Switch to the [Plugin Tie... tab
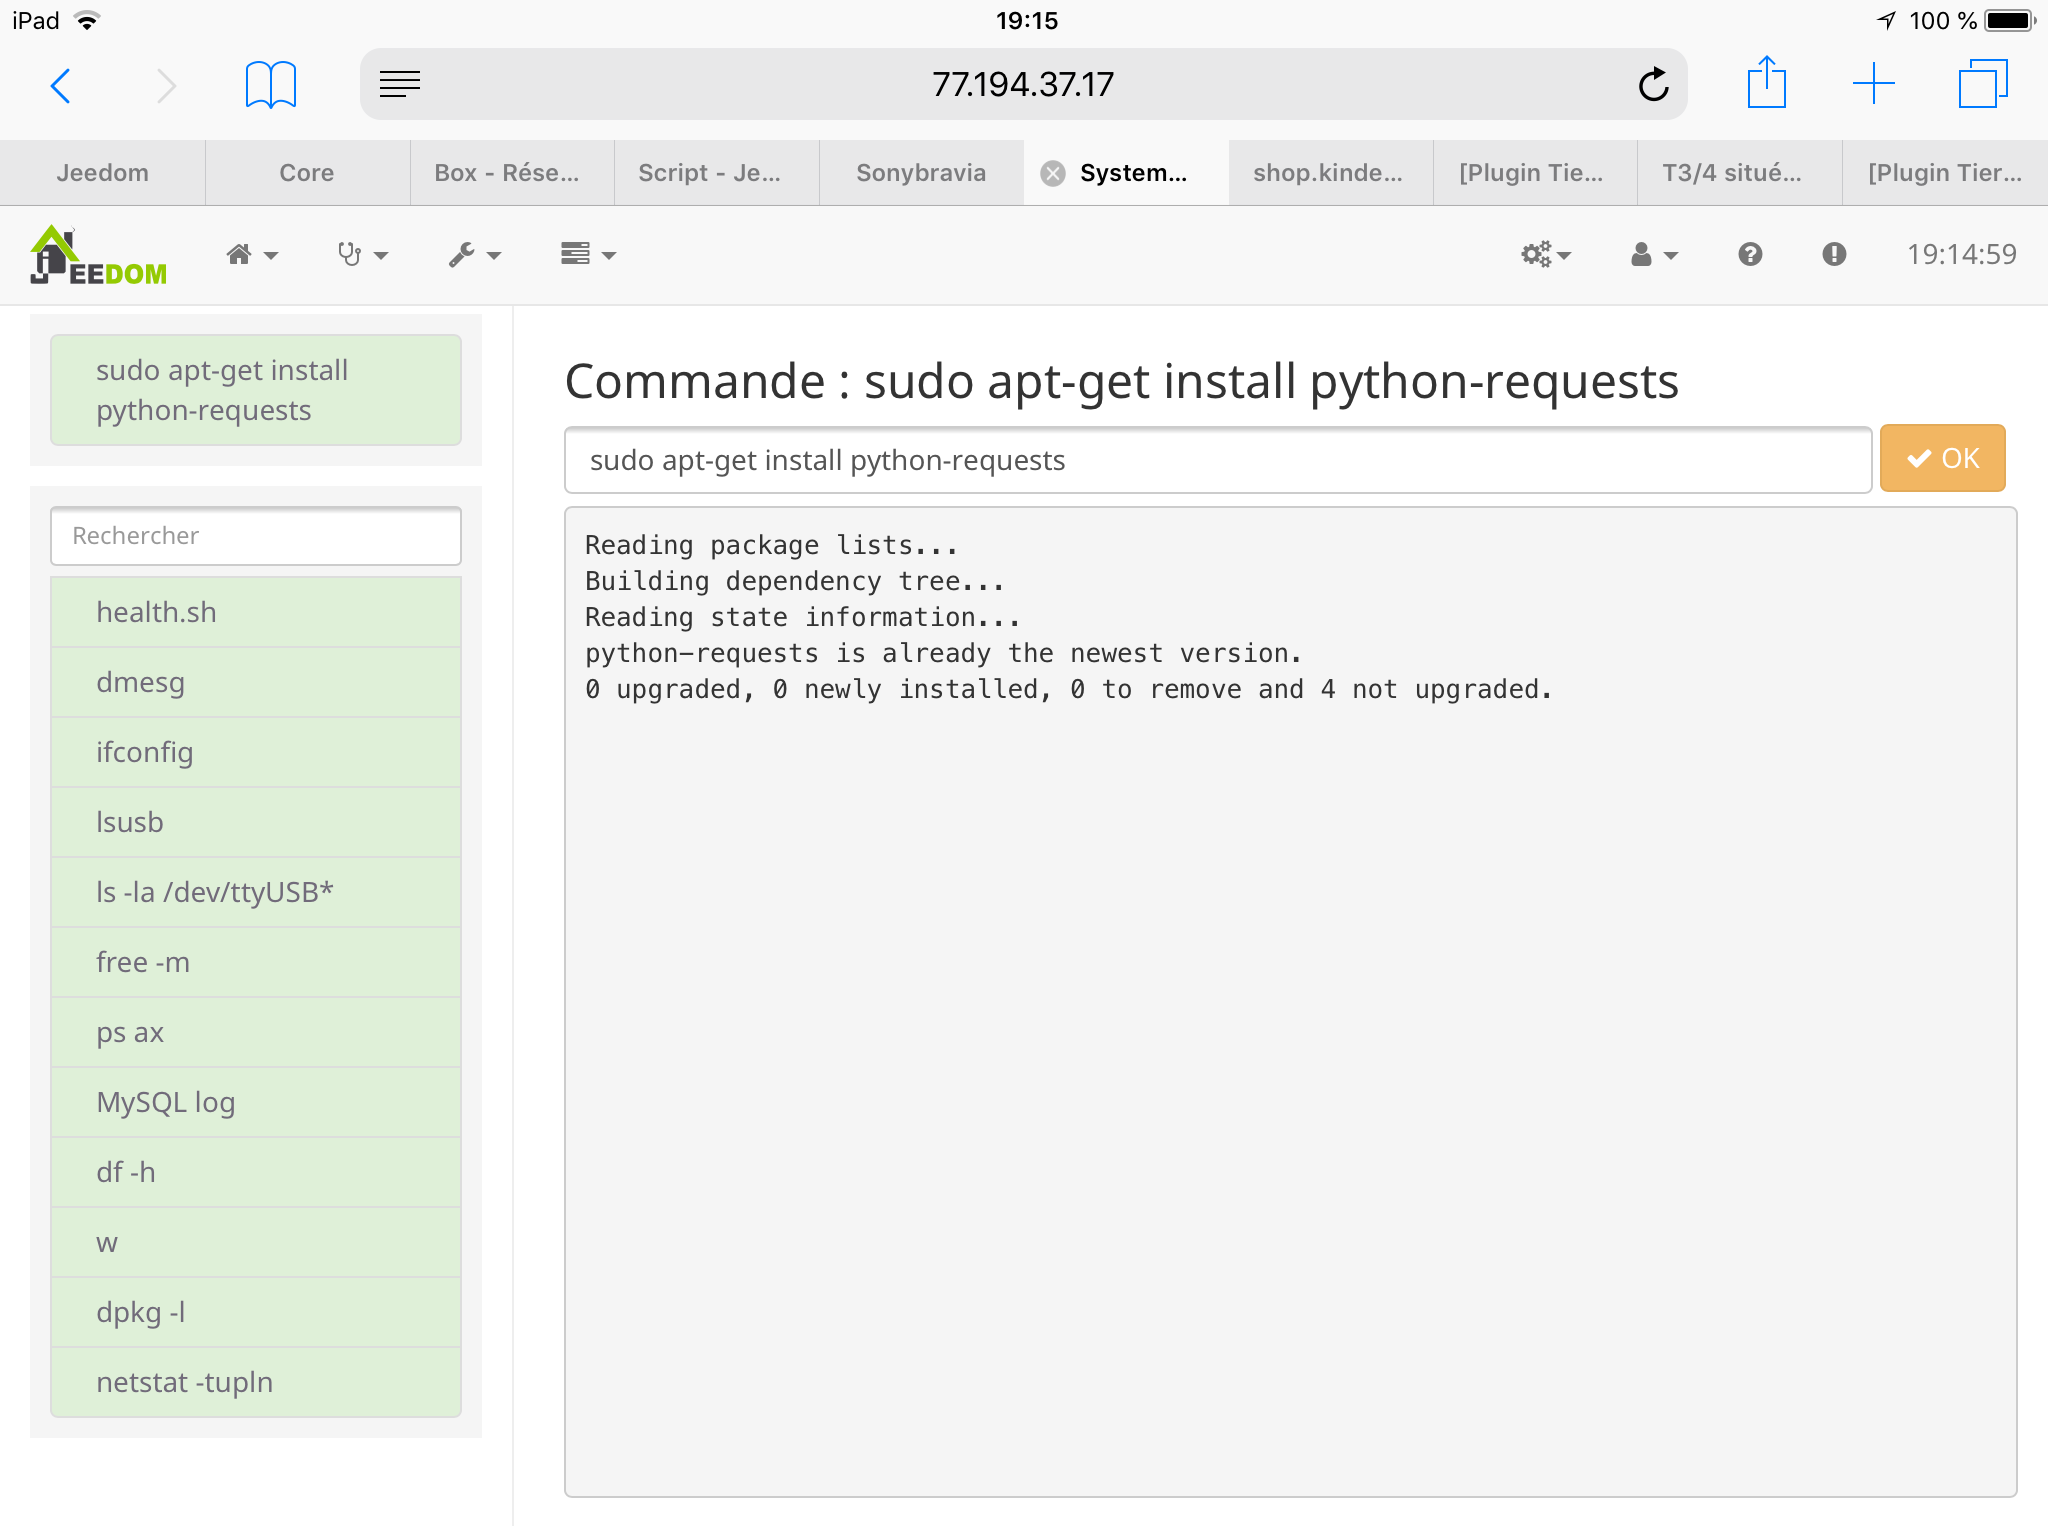2048x1536 pixels. [x=1535, y=173]
